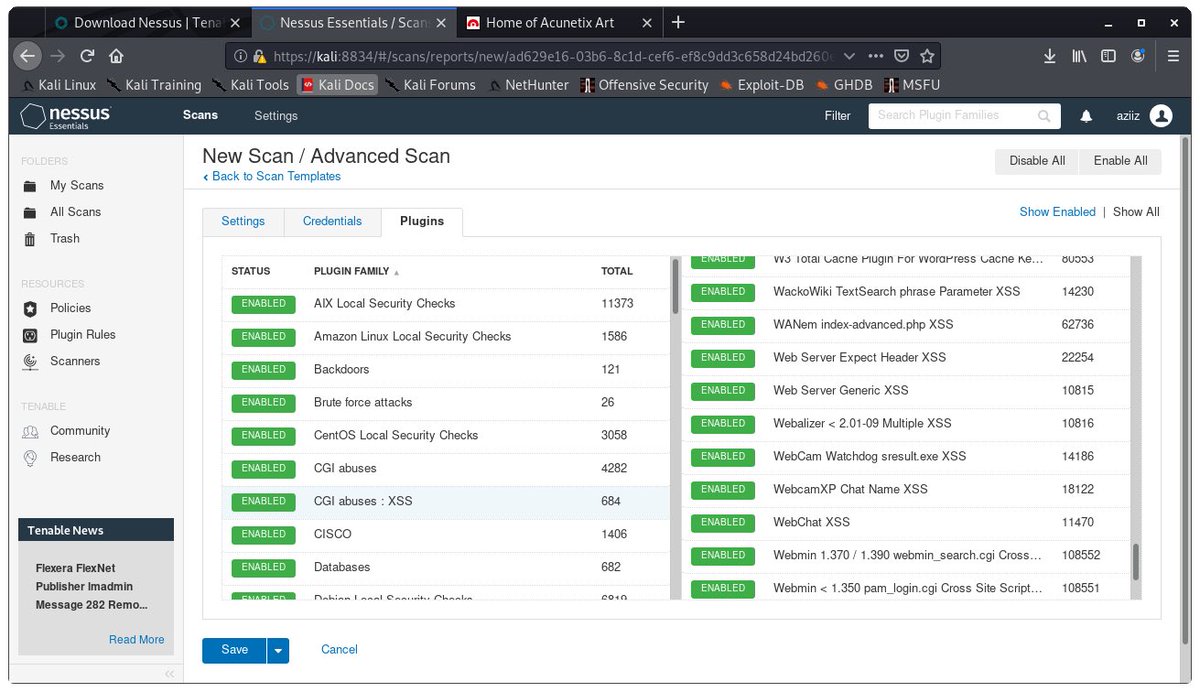Open the browser library icon

1079,57
